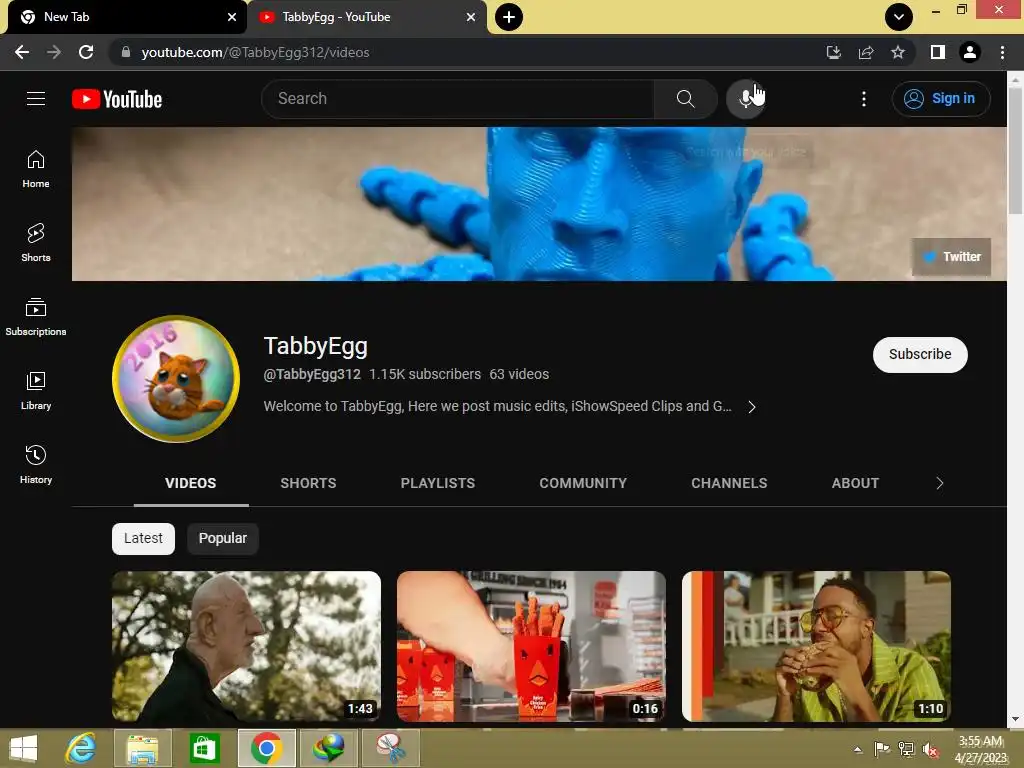Viewport: 1024px width, 768px height.
Task: Toggle browser side panel icon
Action: click(938, 52)
